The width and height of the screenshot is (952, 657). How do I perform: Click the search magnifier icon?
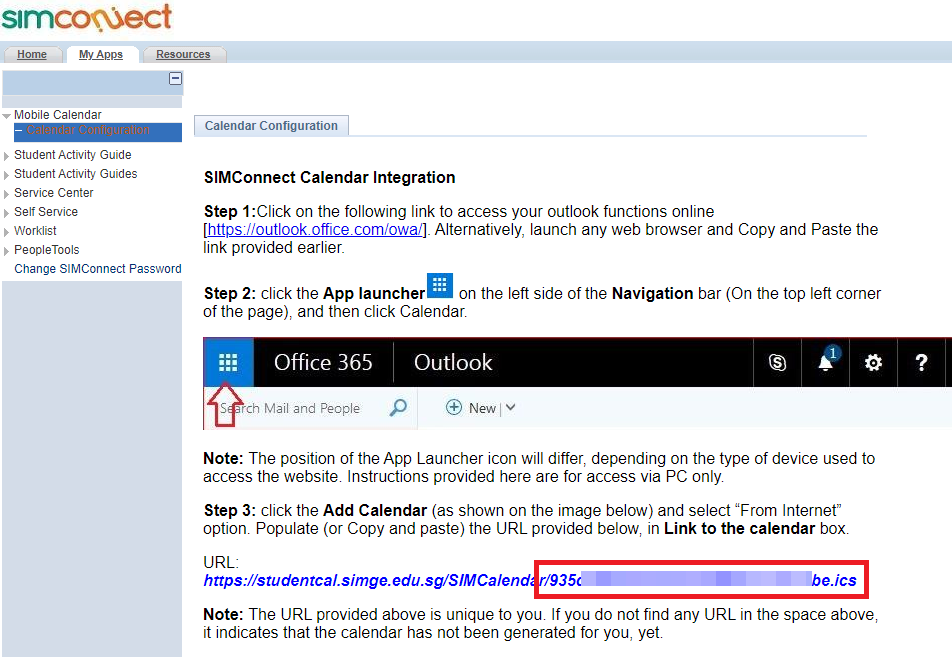point(398,407)
